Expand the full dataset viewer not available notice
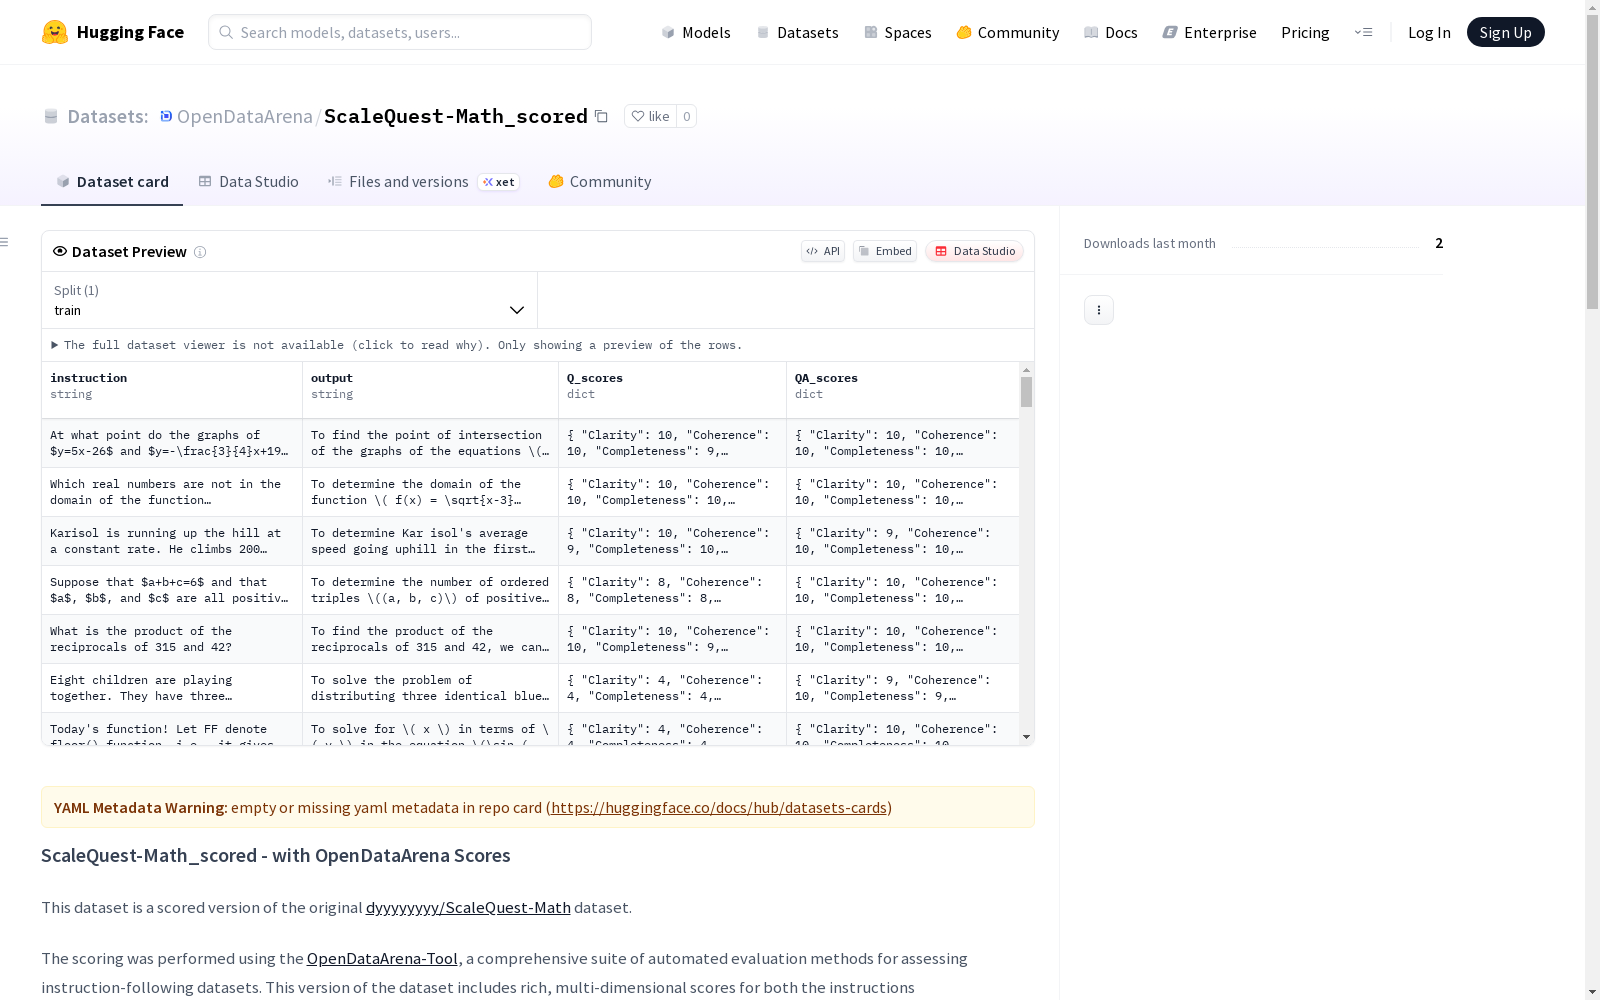 [397, 345]
